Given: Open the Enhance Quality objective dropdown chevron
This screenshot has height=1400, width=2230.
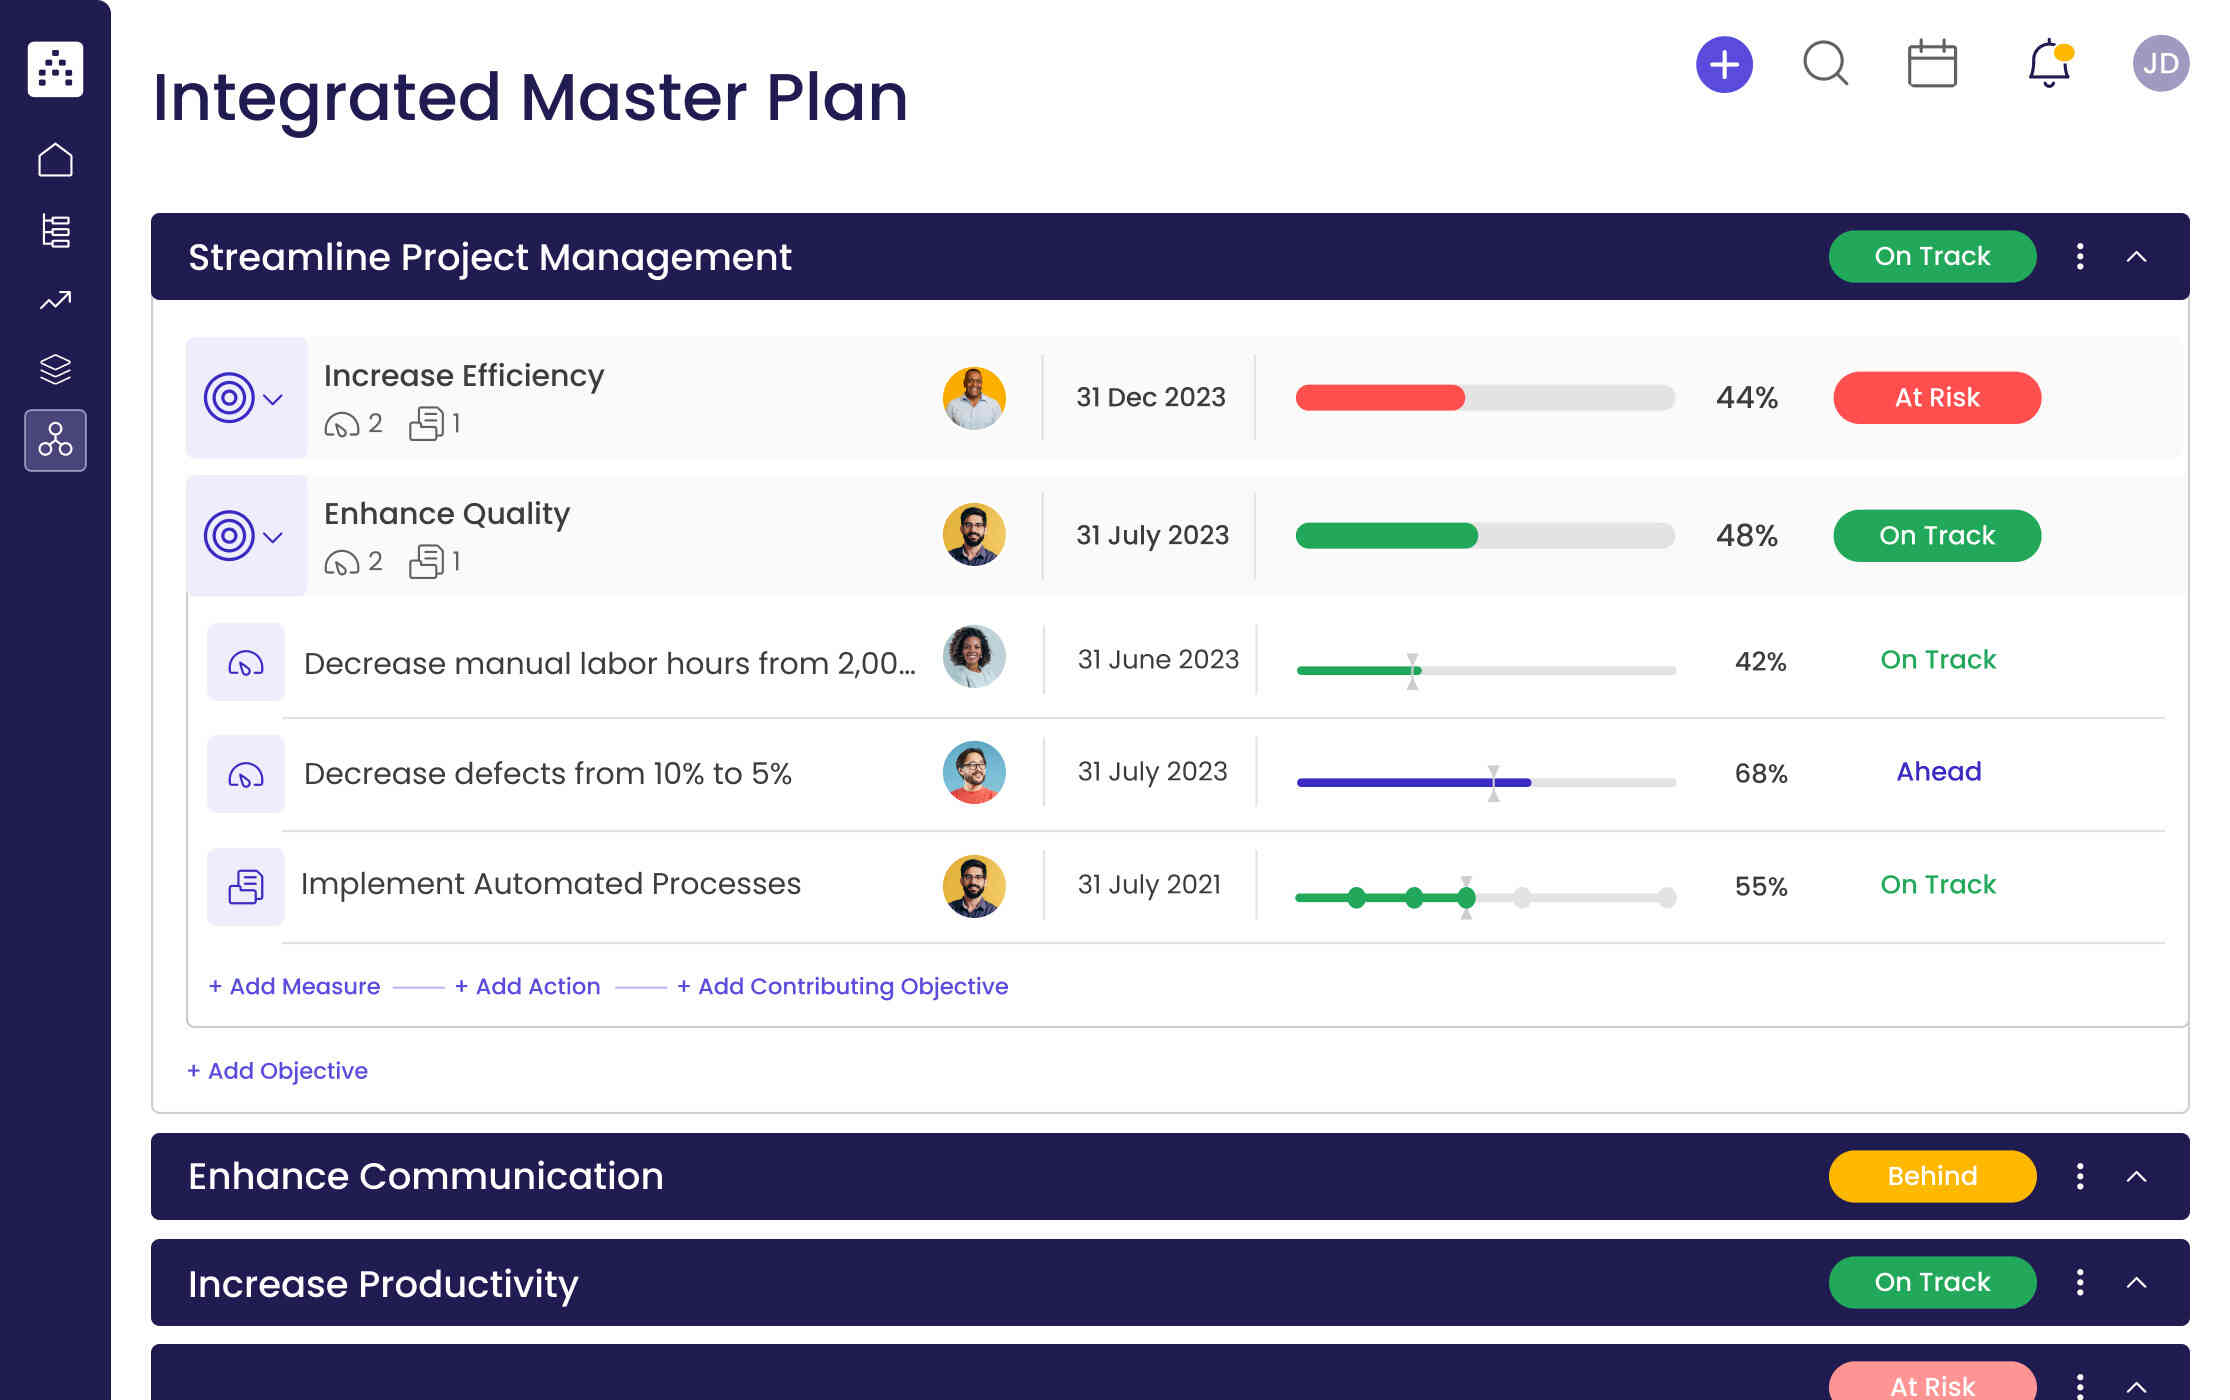Looking at the screenshot, I should (272, 538).
